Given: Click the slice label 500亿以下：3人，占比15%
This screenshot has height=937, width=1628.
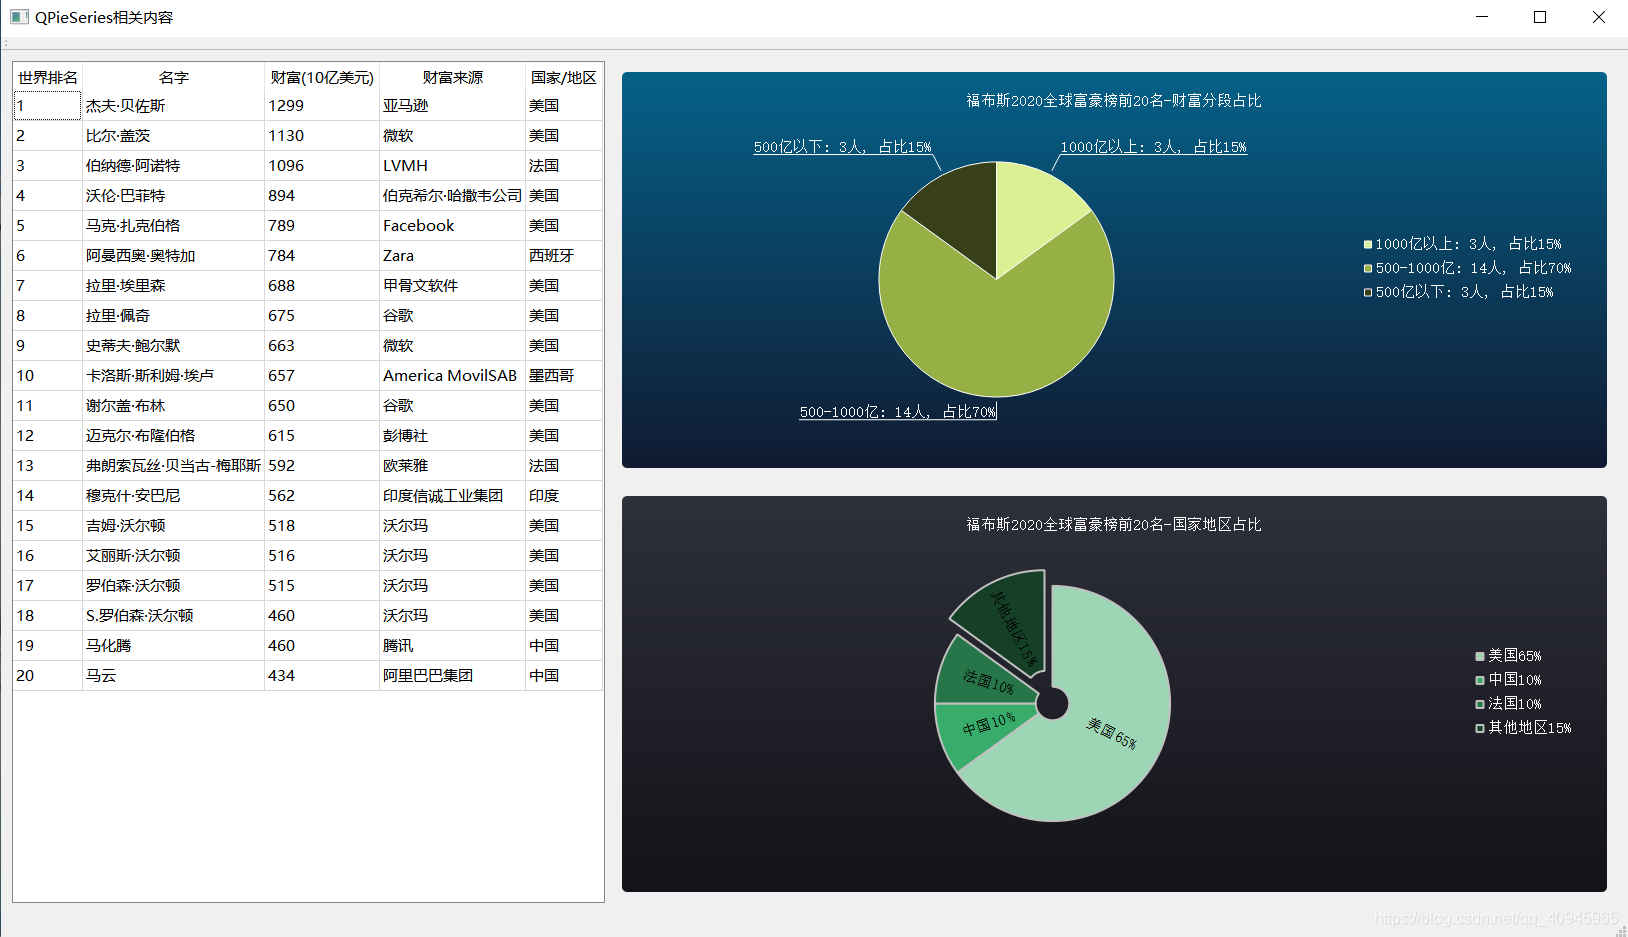Looking at the screenshot, I should click(x=843, y=147).
